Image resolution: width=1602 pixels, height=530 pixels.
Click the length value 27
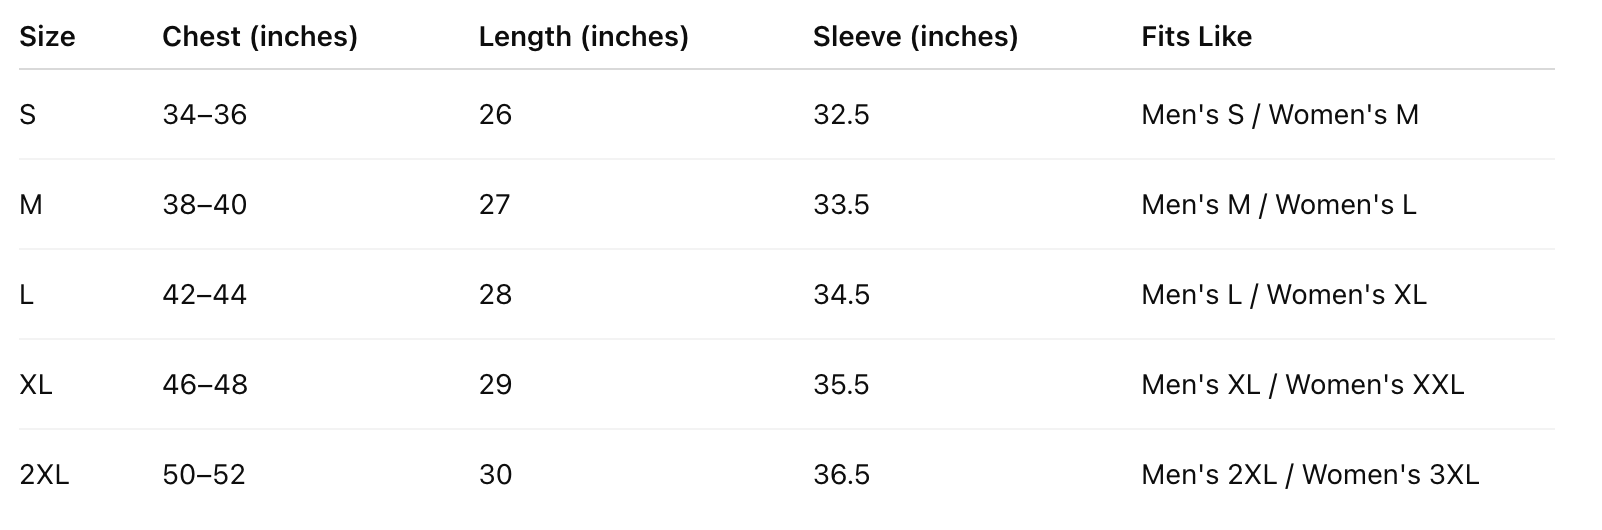click(x=495, y=205)
